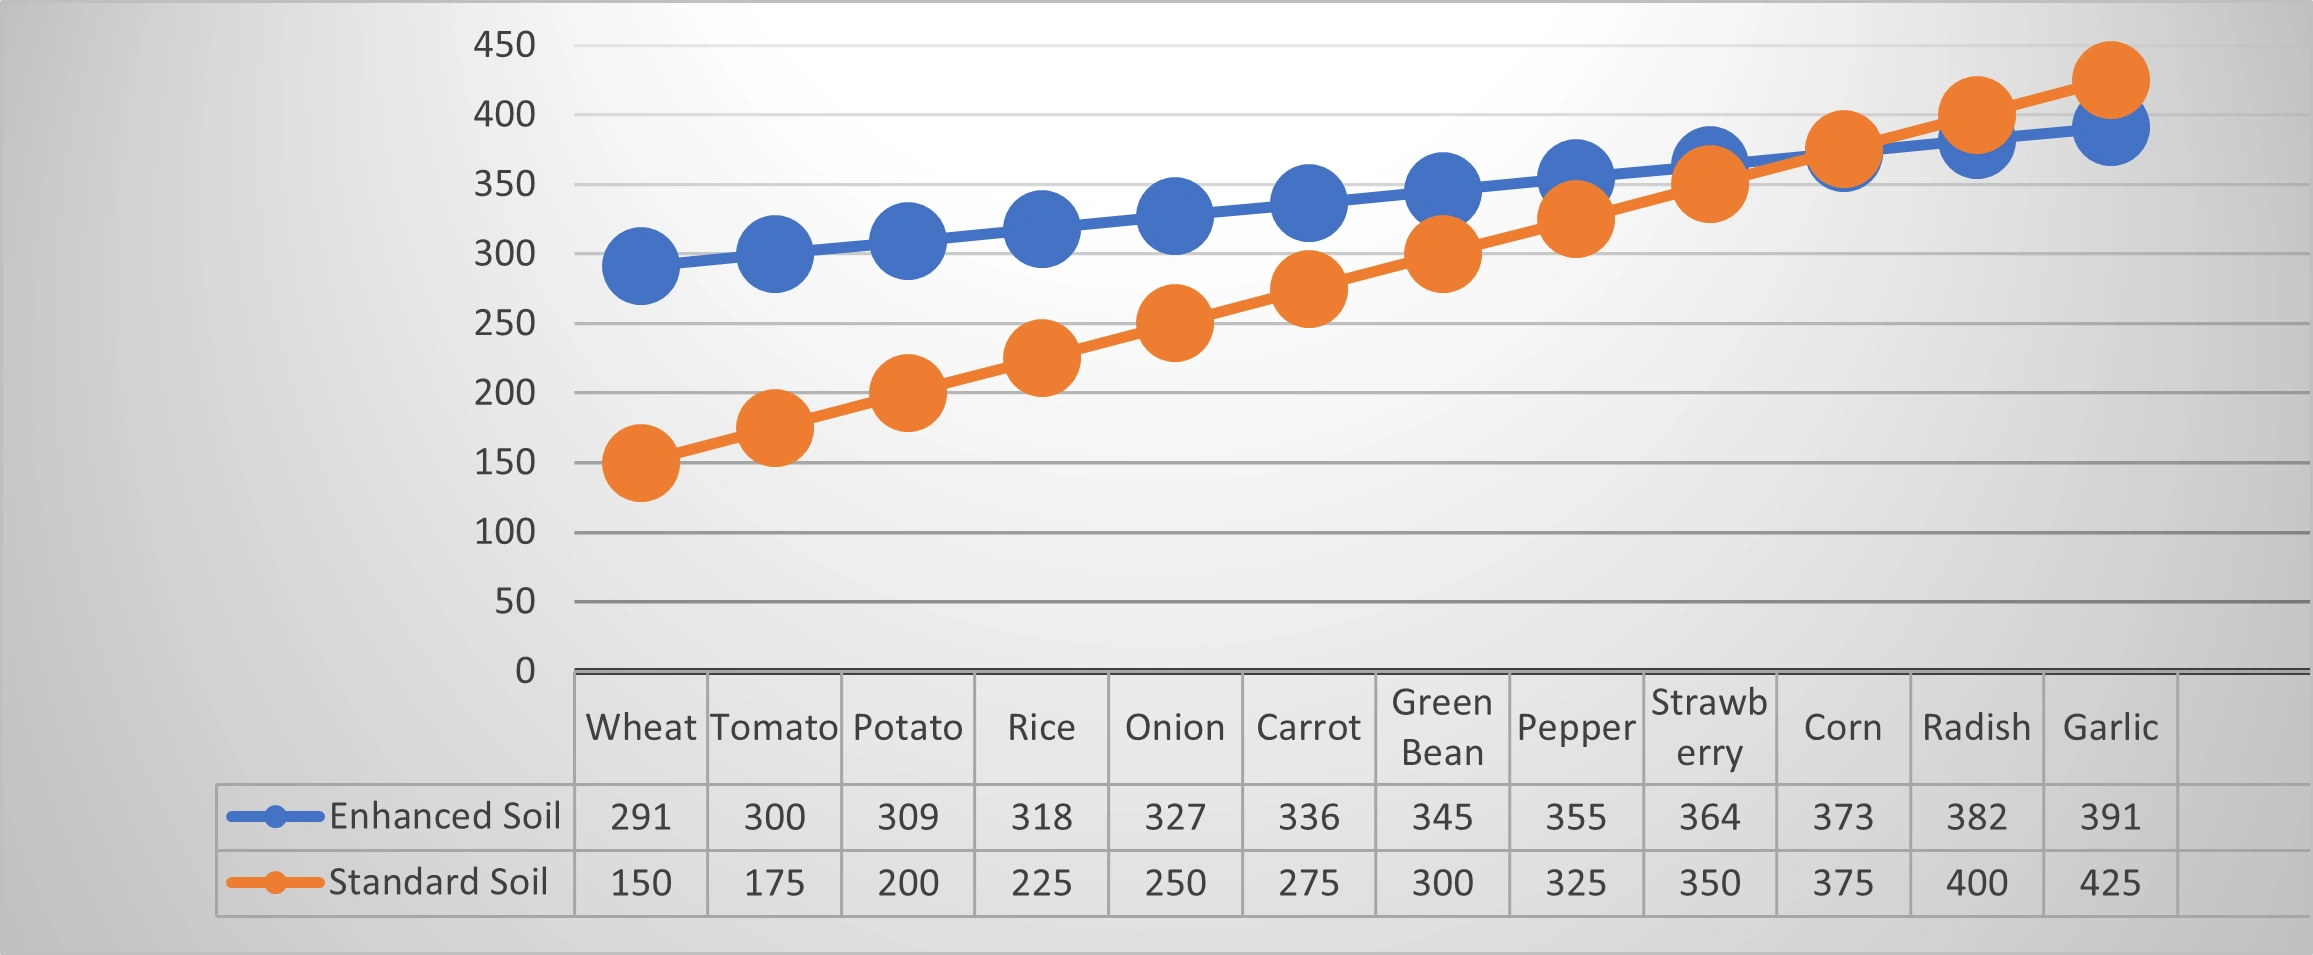Click the 100 vertical axis label
The image size is (2313, 955).
(505, 532)
